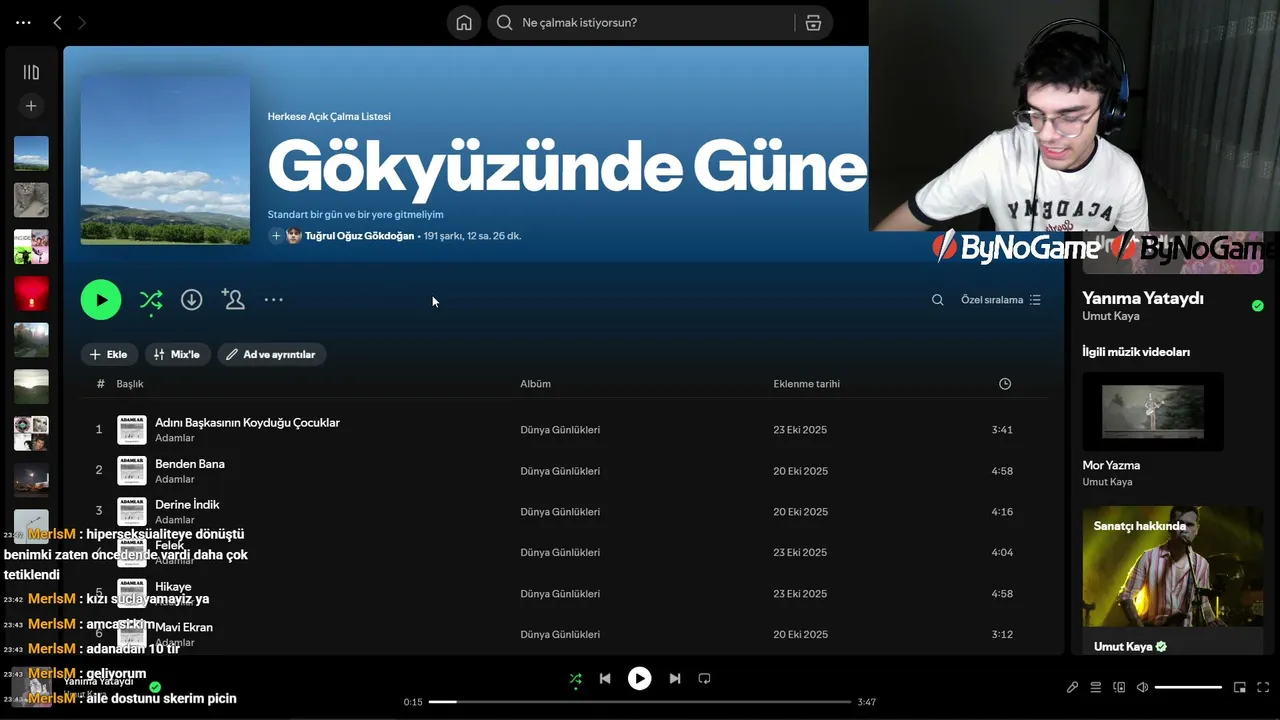This screenshot has height=720, width=1280.
Task: Open 'Dünya Günlükleri' album in row 1
Action: coord(560,430)
